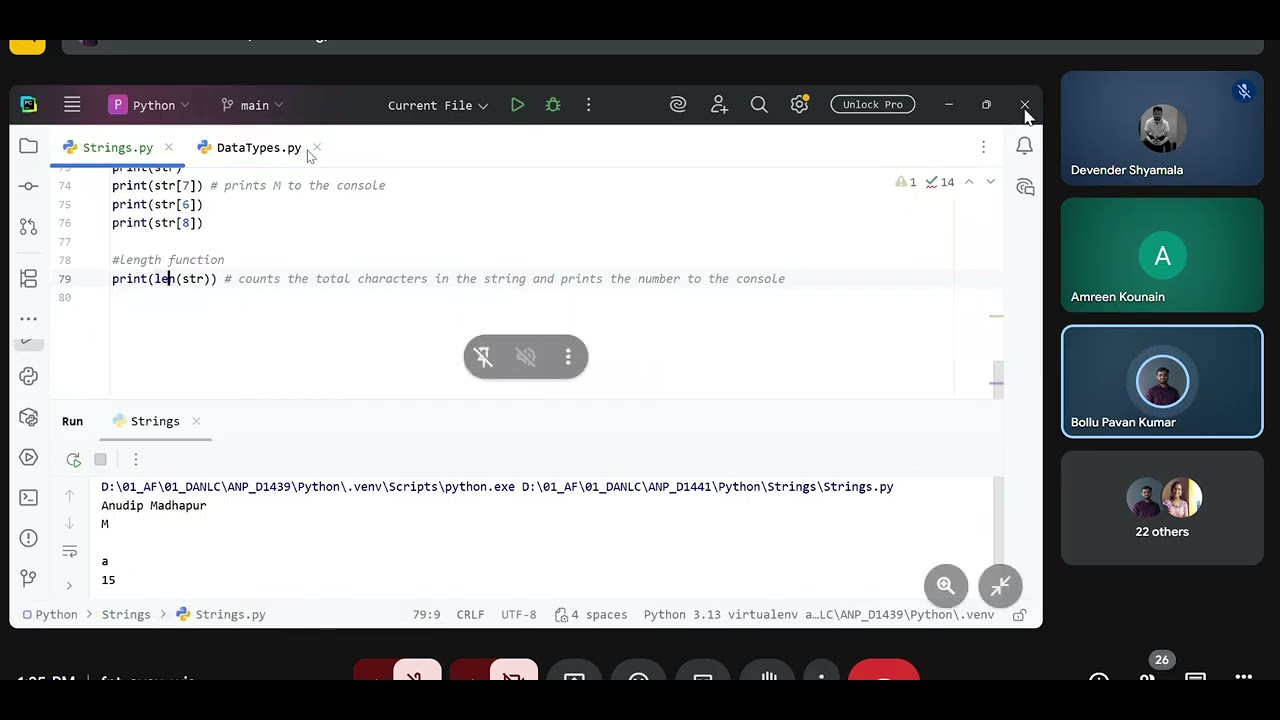Start debugging with the bug icon
The width and height of the screenshot is (1280, 720).
click(553, 105)
